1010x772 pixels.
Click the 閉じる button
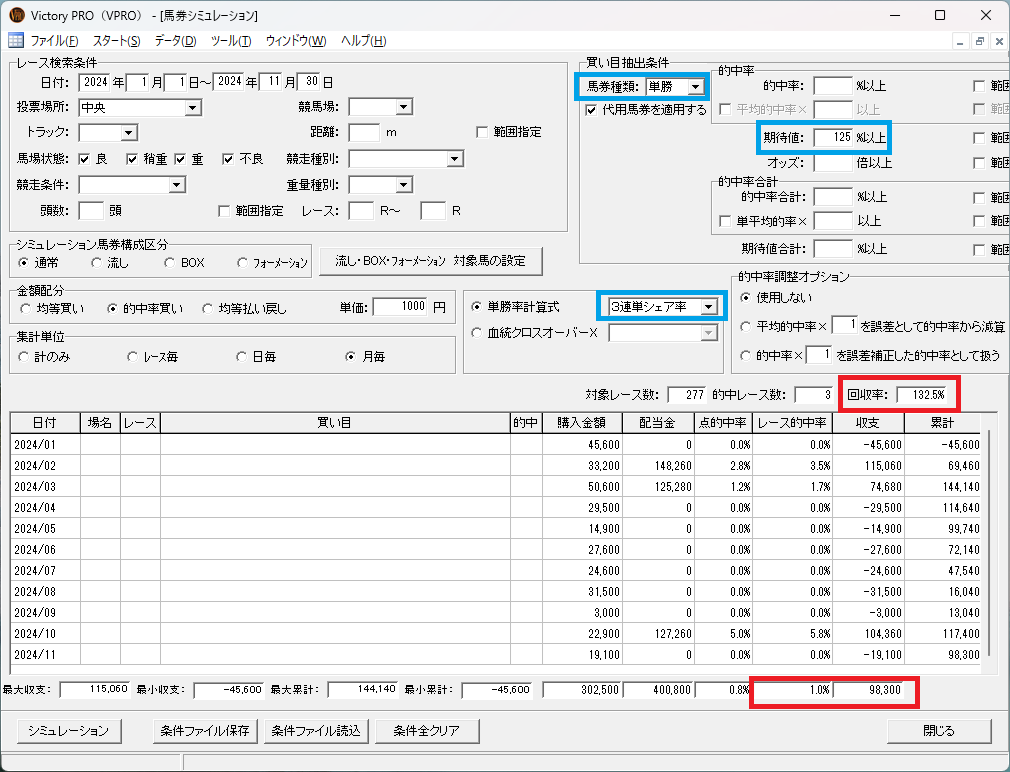coord(939,731)
